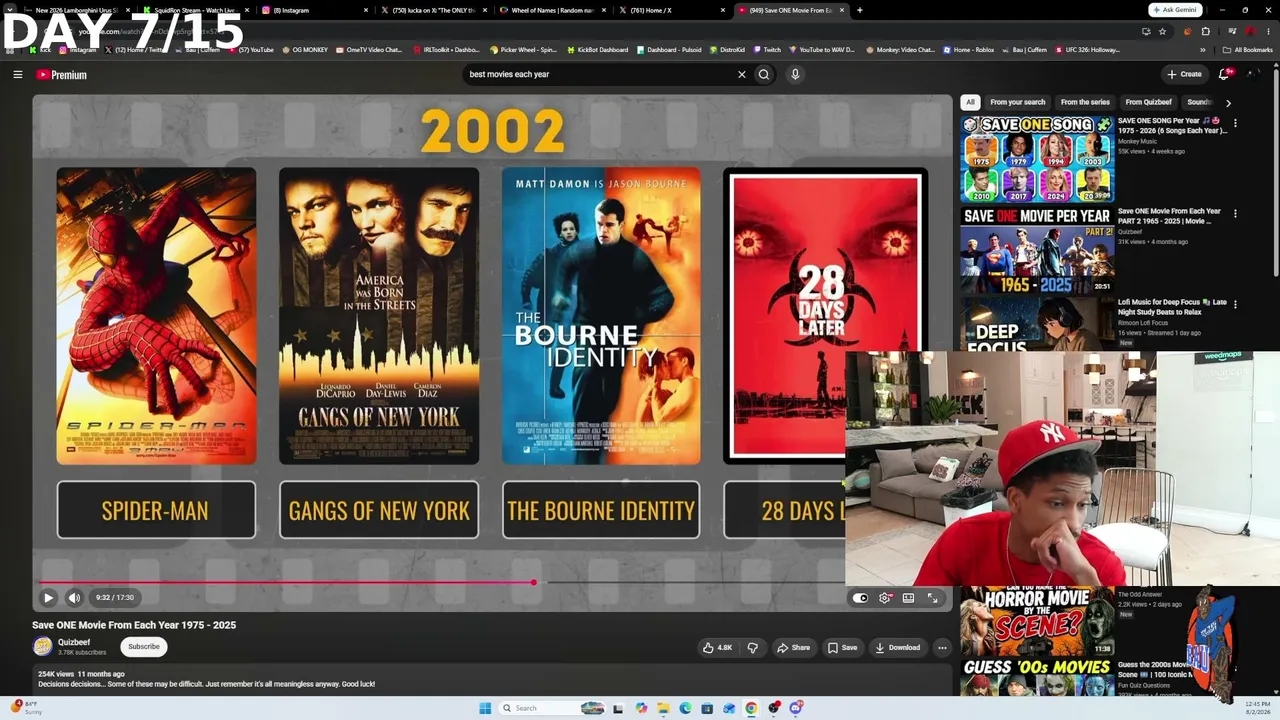Image resolution: width=1280 pixels, height=720 pixels.
Task: Open the weather widget on taskbar
Action: click(28, 707)
